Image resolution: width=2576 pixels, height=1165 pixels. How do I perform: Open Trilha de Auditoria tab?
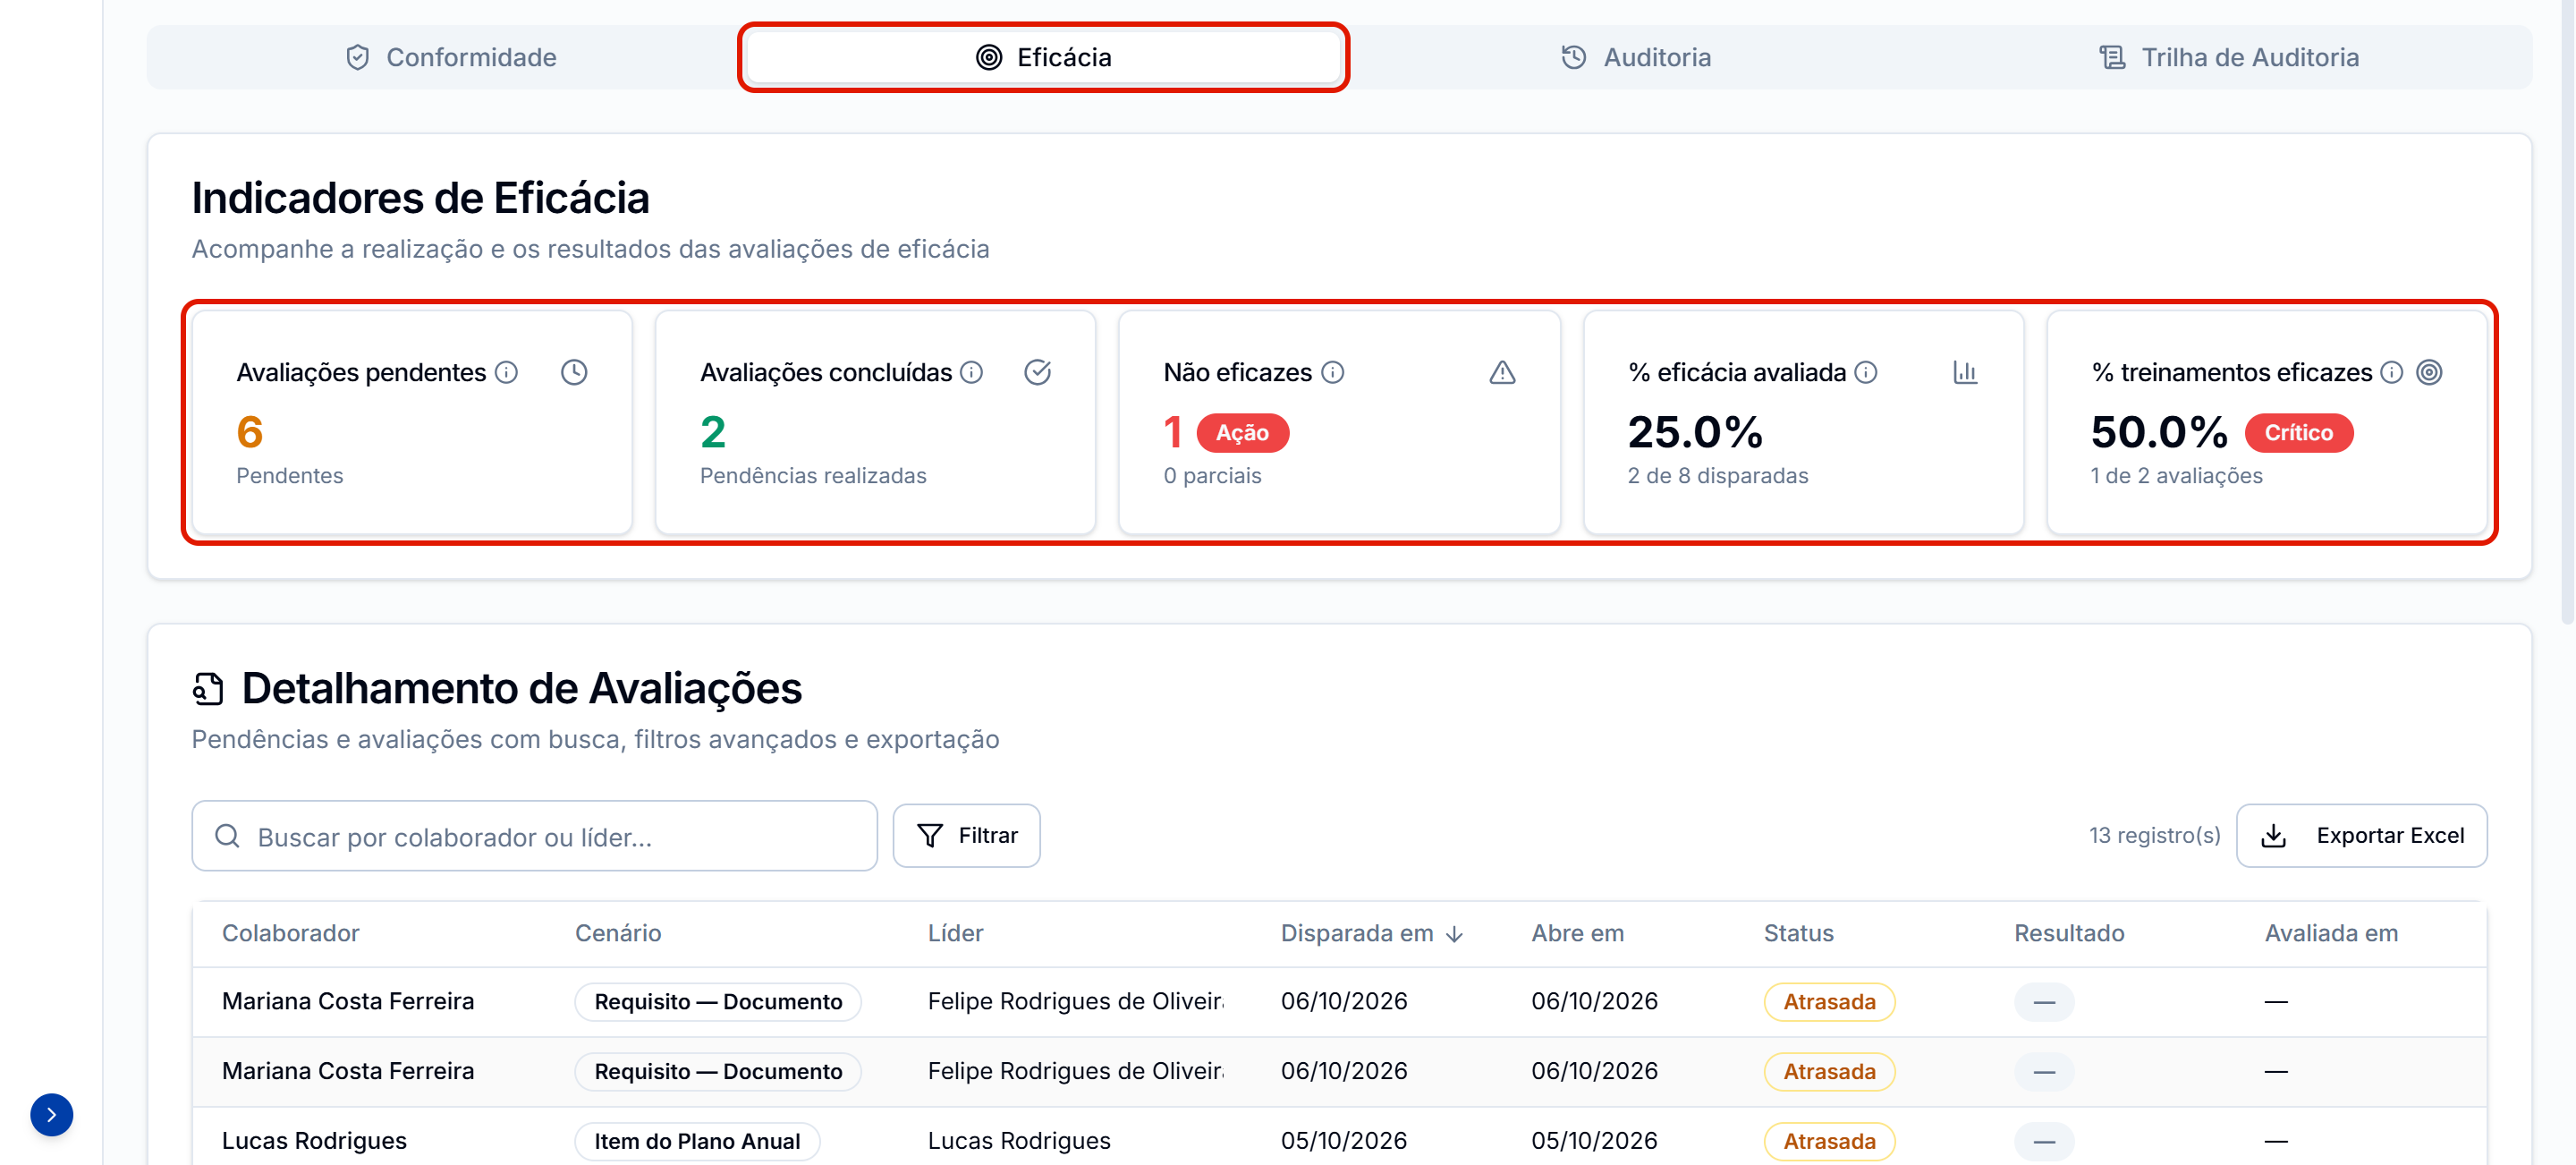2229,57
